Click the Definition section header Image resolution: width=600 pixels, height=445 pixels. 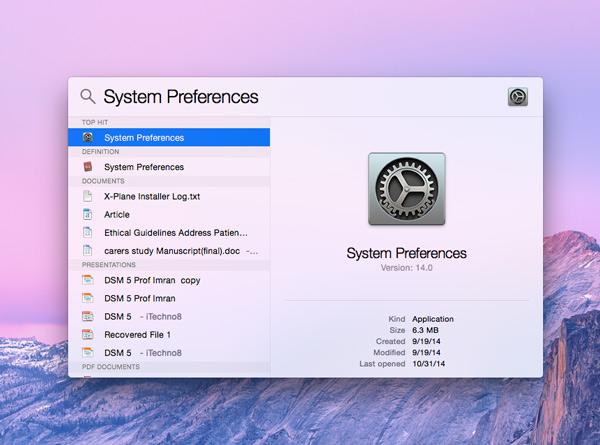coord(100,152)
